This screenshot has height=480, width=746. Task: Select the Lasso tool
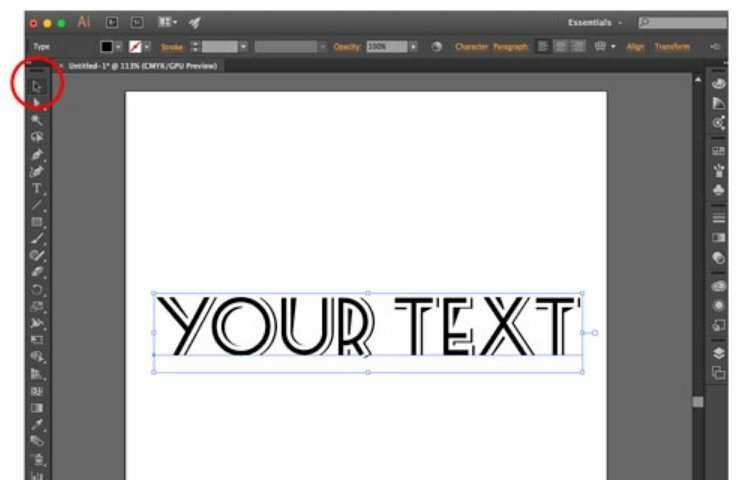point(37,137)
